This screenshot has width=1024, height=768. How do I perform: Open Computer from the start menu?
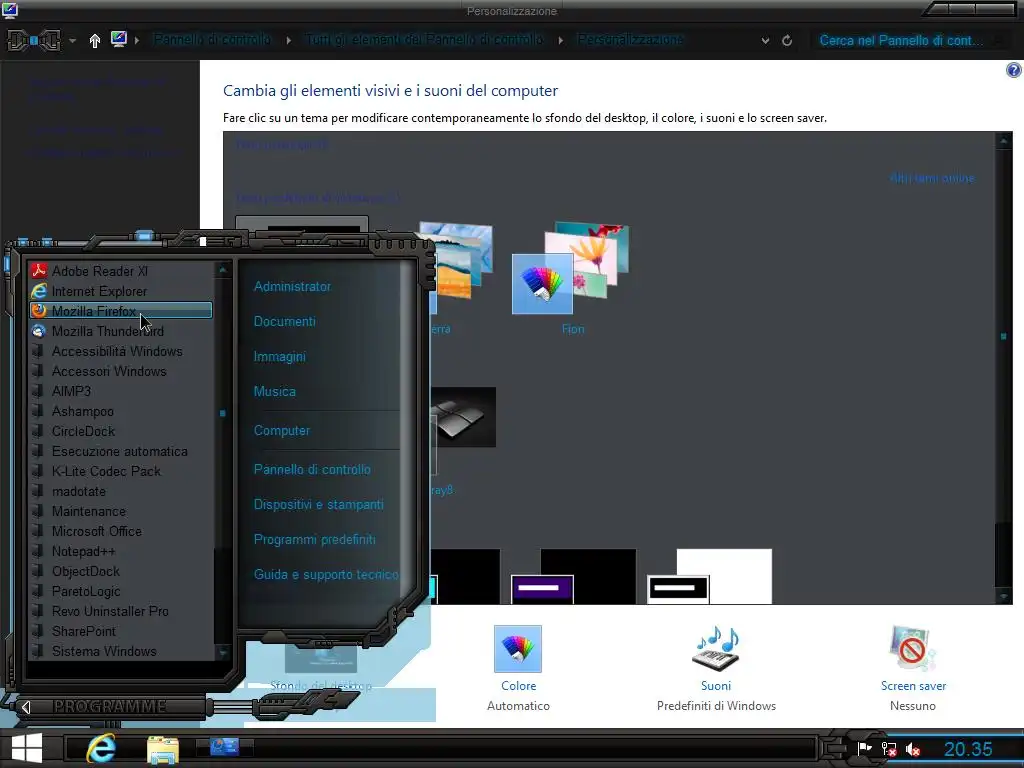[282, 430]
